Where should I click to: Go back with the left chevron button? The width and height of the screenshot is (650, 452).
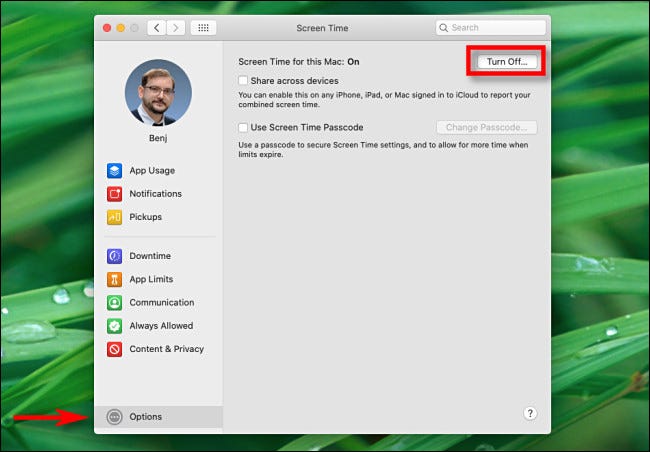157,28
